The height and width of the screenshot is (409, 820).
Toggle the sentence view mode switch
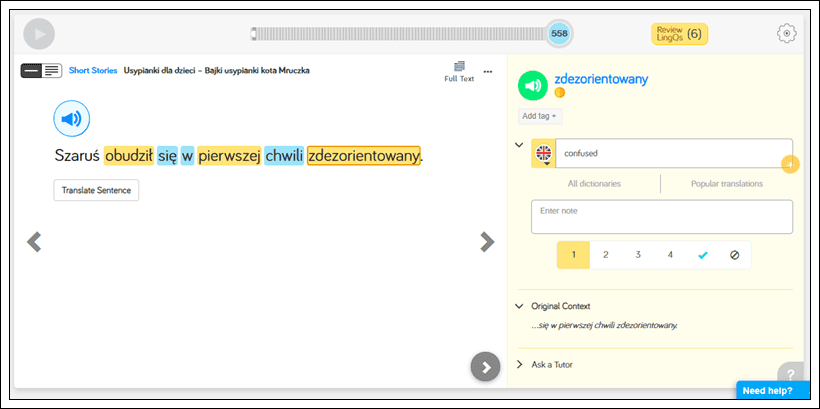(41, 70)
